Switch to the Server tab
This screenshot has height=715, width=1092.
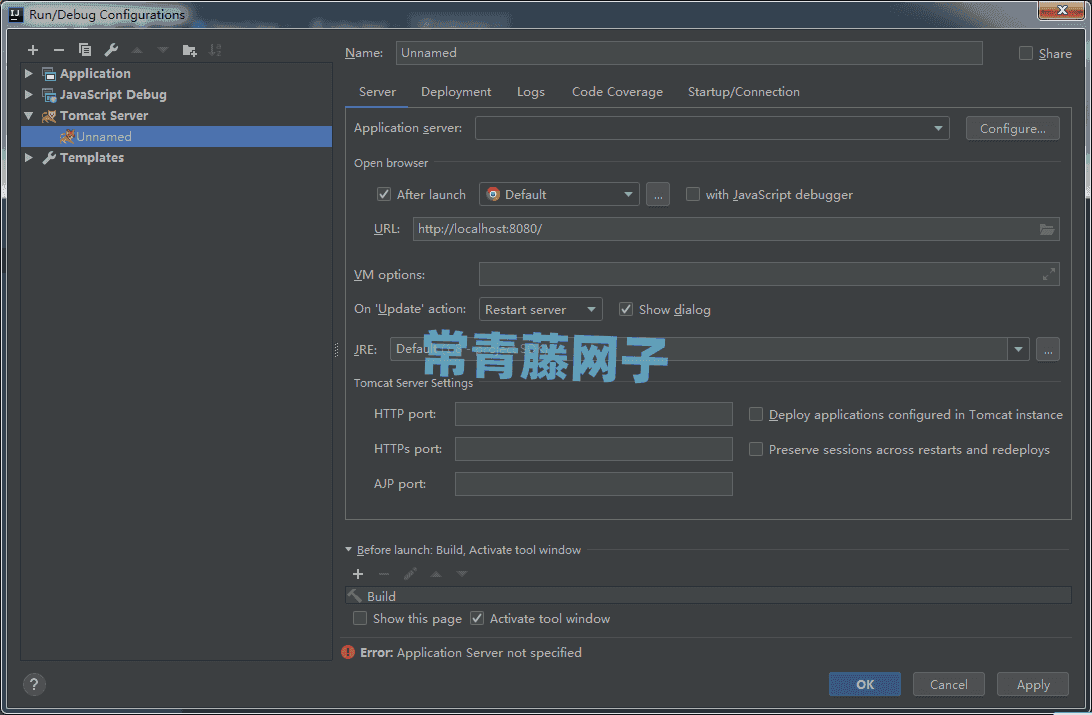pyautogui.click(x=377, y=92)
